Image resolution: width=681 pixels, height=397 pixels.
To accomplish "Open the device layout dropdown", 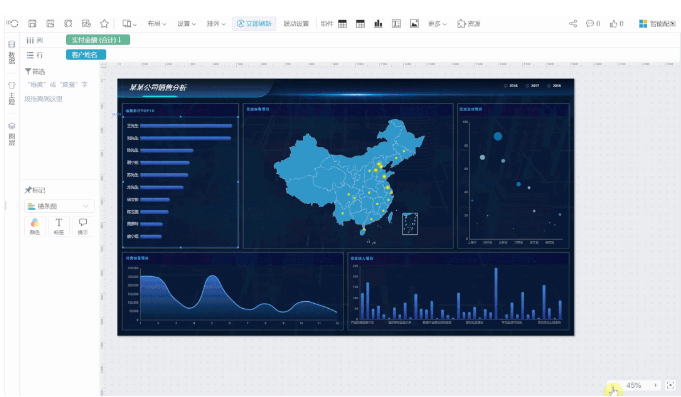I will [x=129, y=23].
